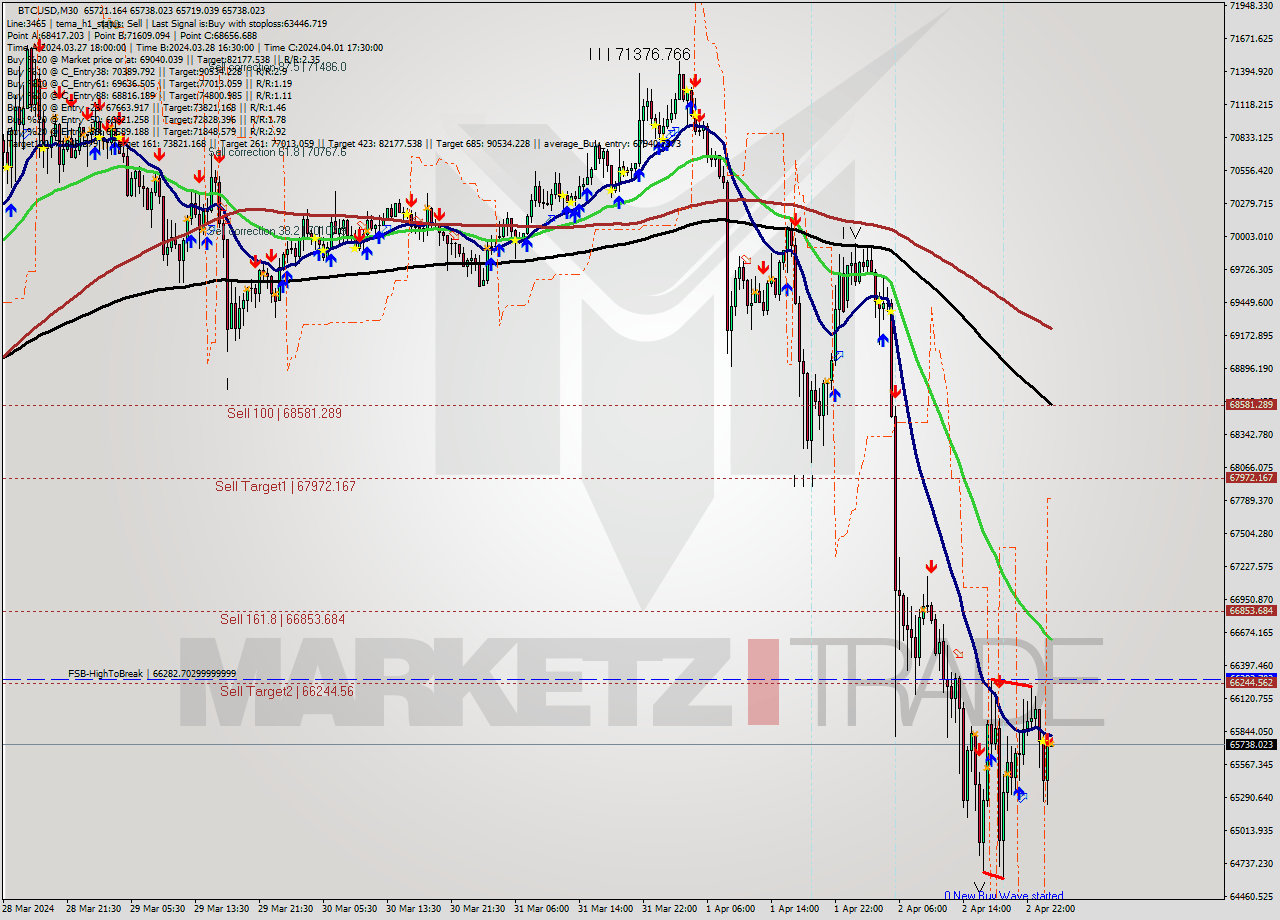Click the 64737.230 price axis value
The image size is (1280, 920).
[1251, 864]
